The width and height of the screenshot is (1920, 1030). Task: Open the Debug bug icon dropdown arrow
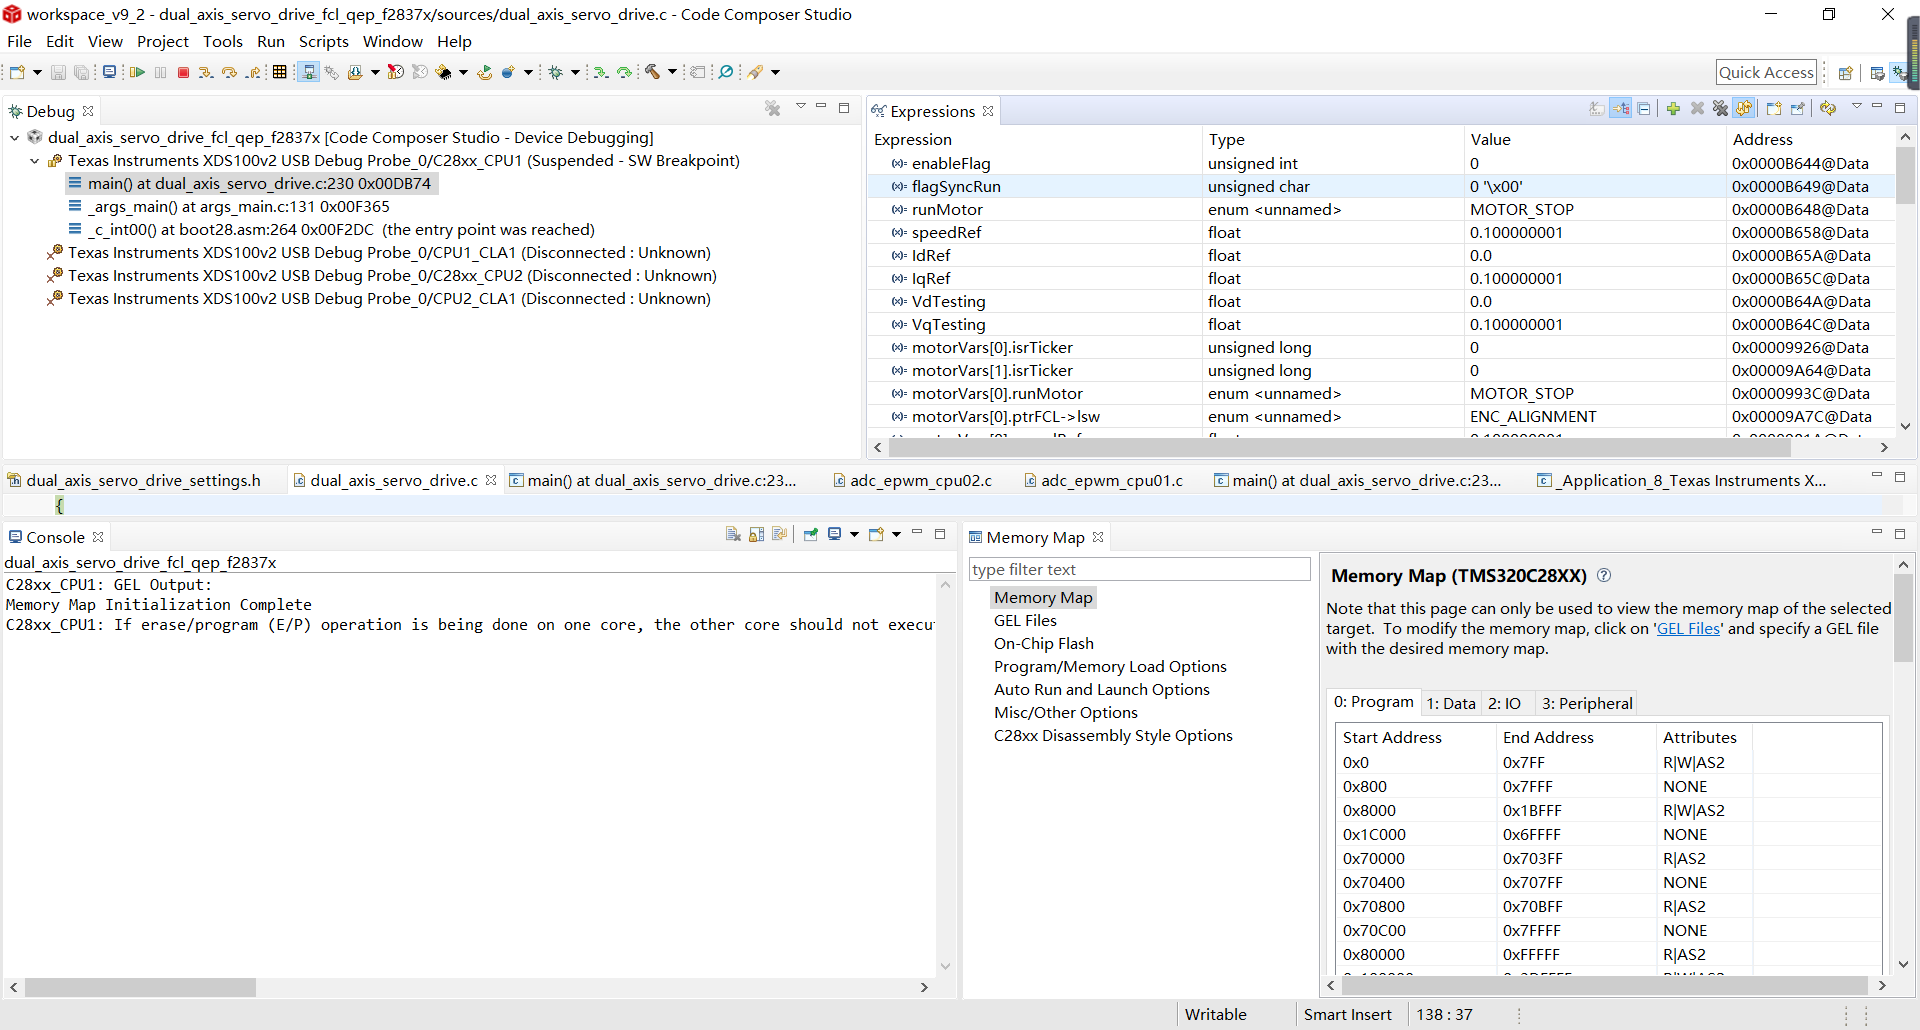click(575, 72)
